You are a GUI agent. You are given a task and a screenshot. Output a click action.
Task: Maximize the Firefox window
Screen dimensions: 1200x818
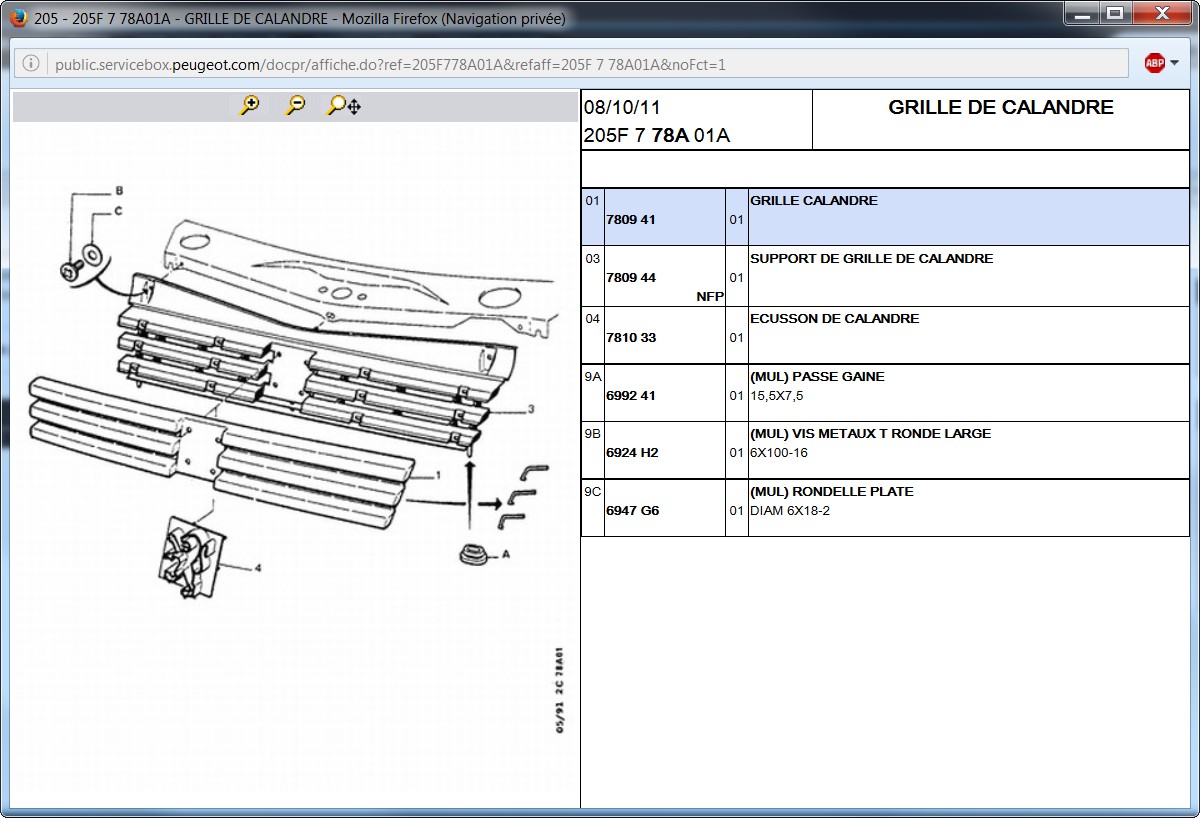pos(1115,14)
